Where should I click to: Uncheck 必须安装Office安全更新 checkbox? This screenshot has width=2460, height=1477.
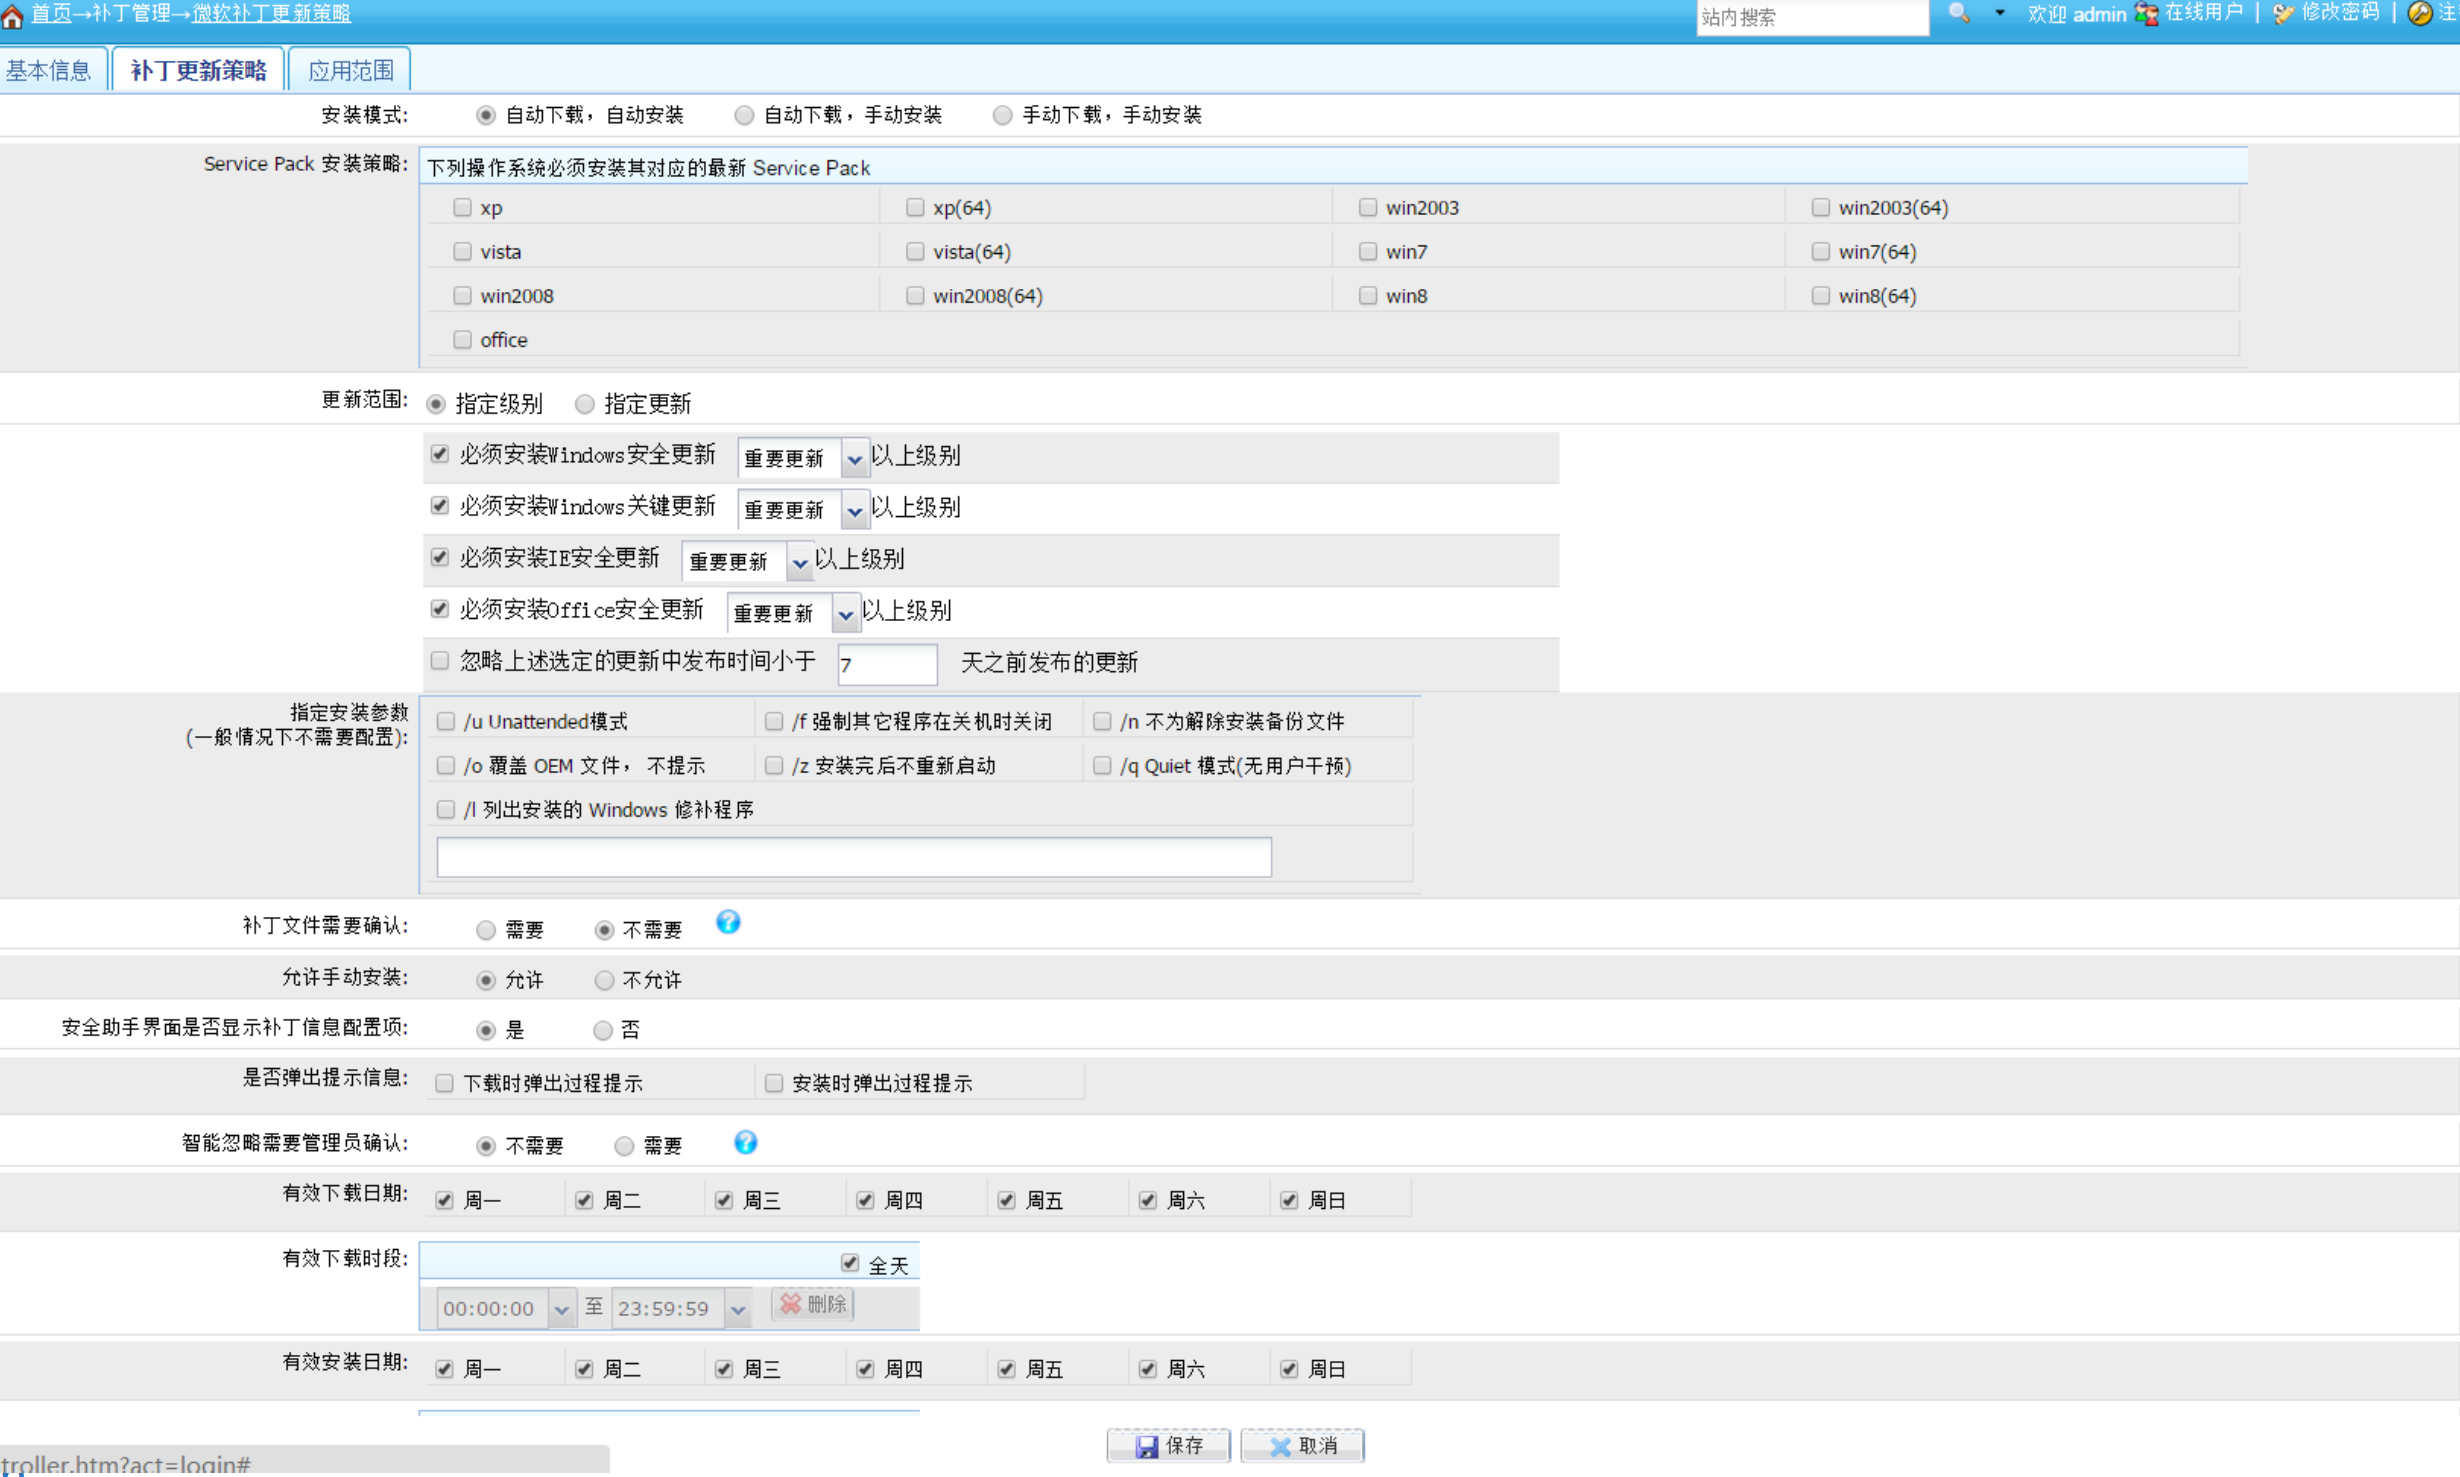tap(440, 609)
